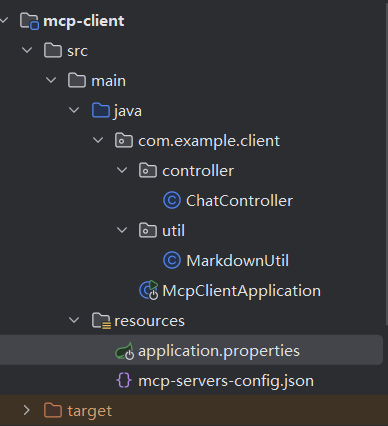Click the JSON braces icon of mcp-servers-config.json

coord(124,381)
